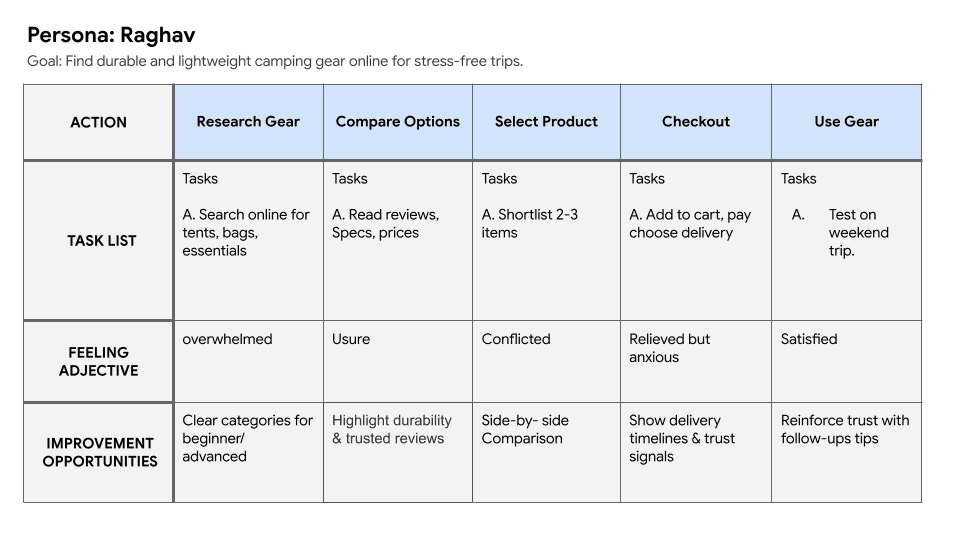This screenshot has width=960, height=540.
Task: Select the 'Use Gear' column header
Action: tap(846, 122)
